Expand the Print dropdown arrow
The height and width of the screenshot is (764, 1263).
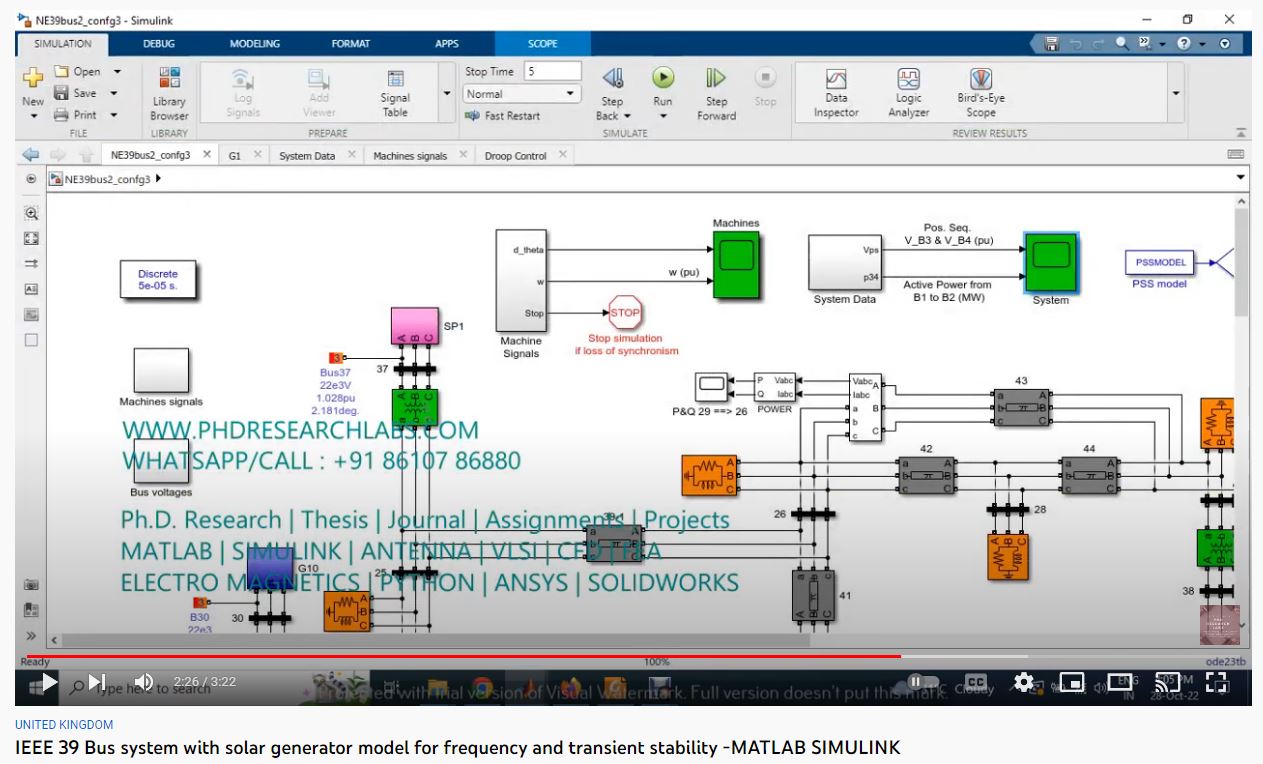(x=113, y=115)
